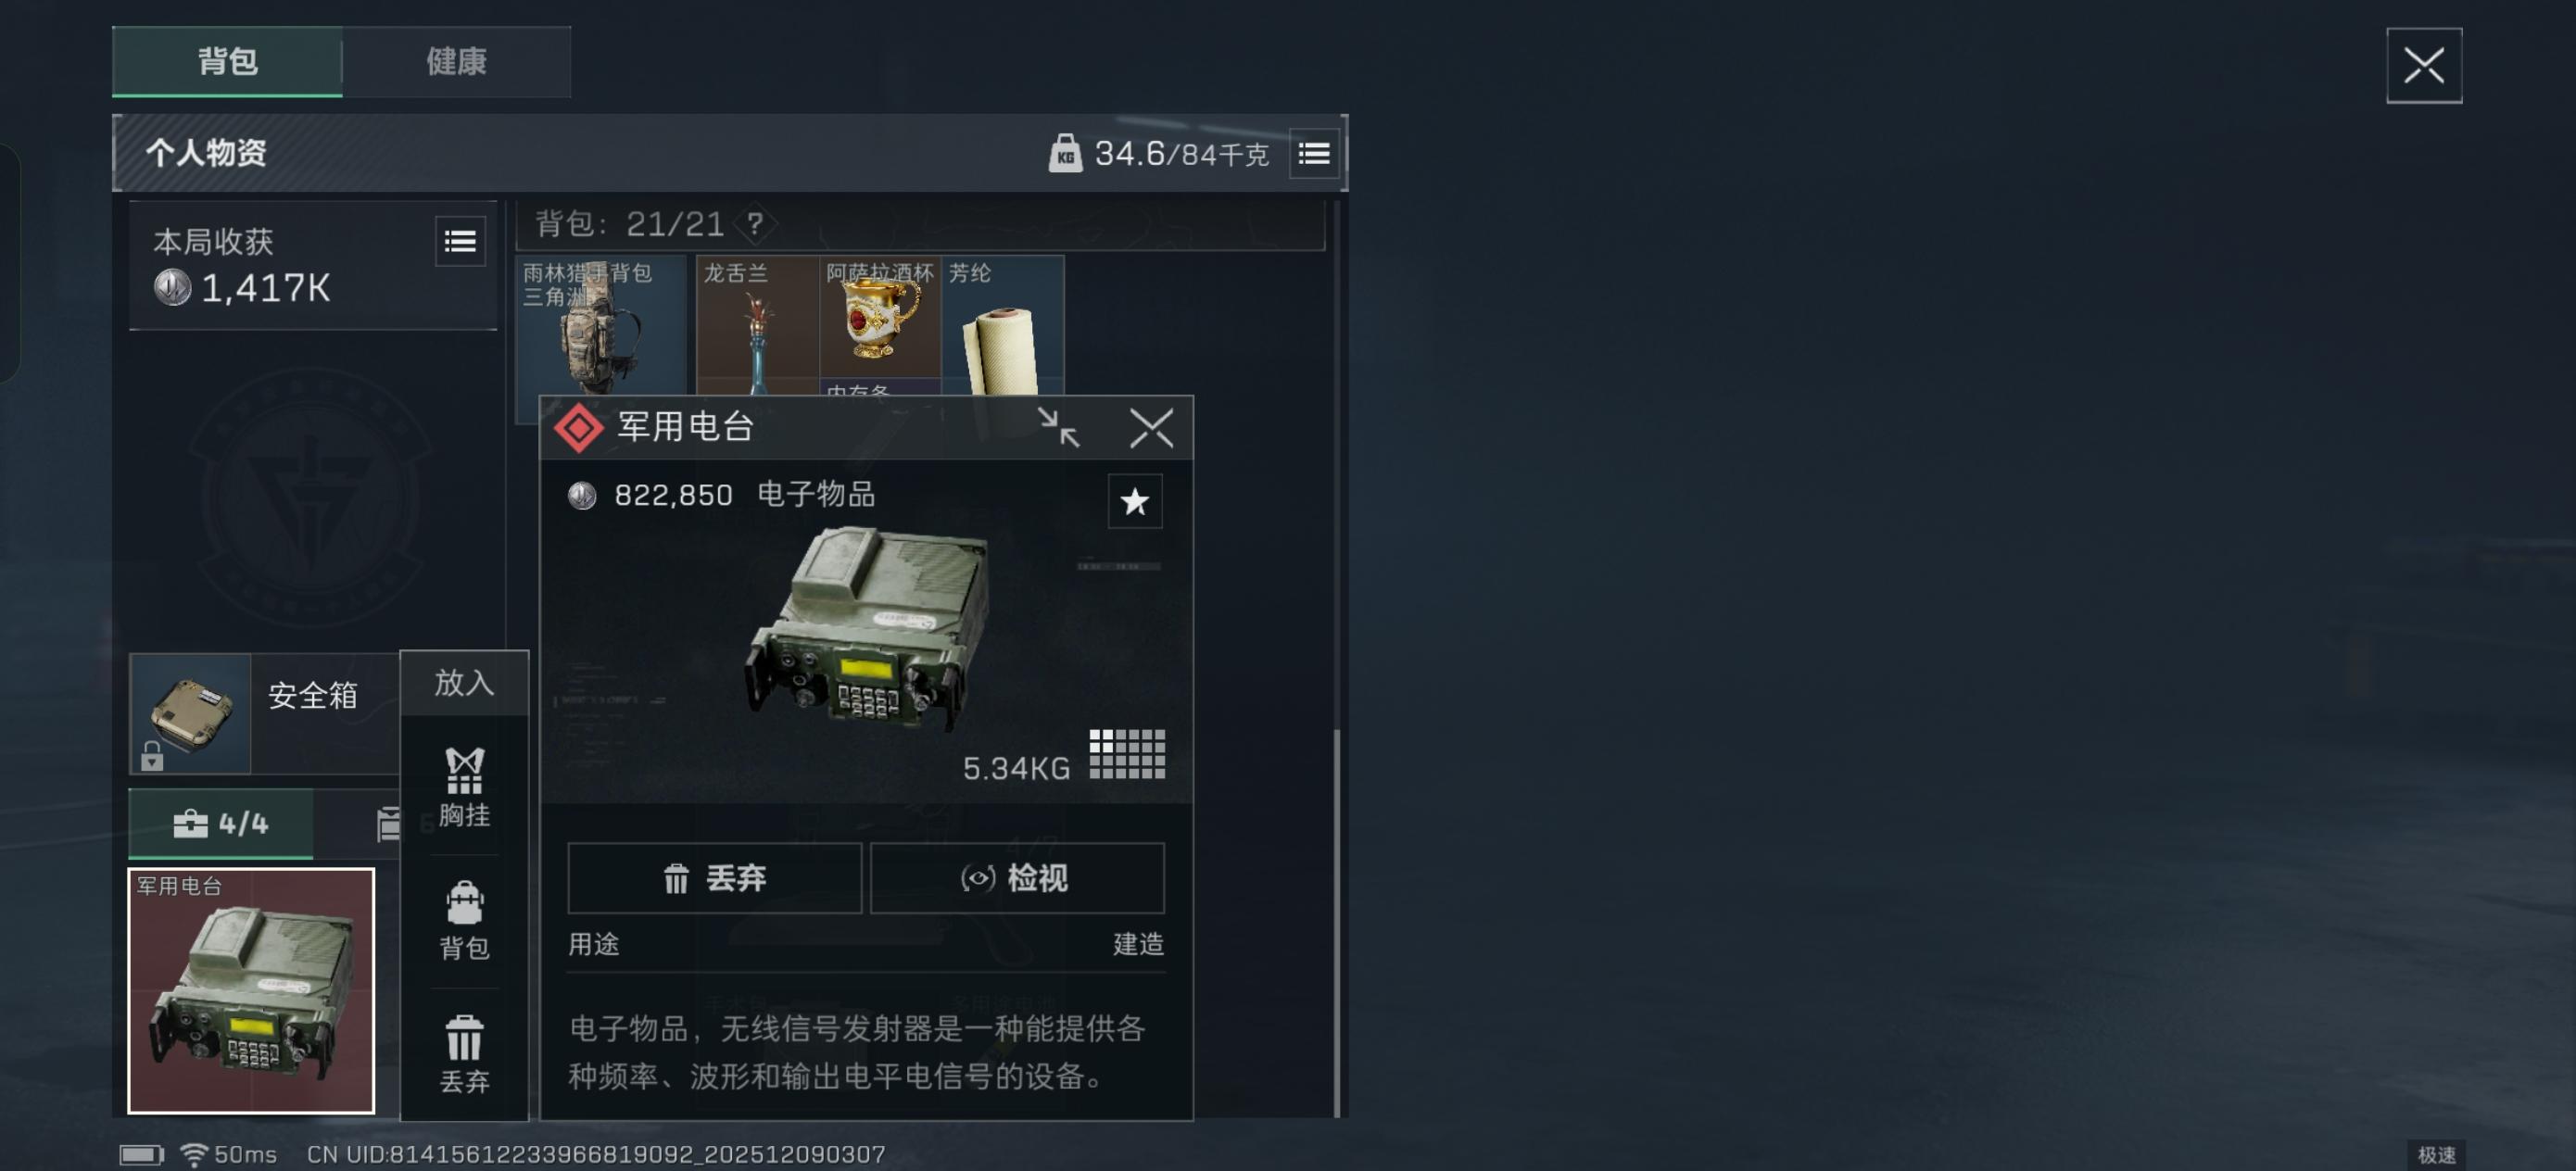The image size is (2576, 1171).
Task: Discard item using 丢弃 trash icon in side menu
Action: click(464, 1054)
